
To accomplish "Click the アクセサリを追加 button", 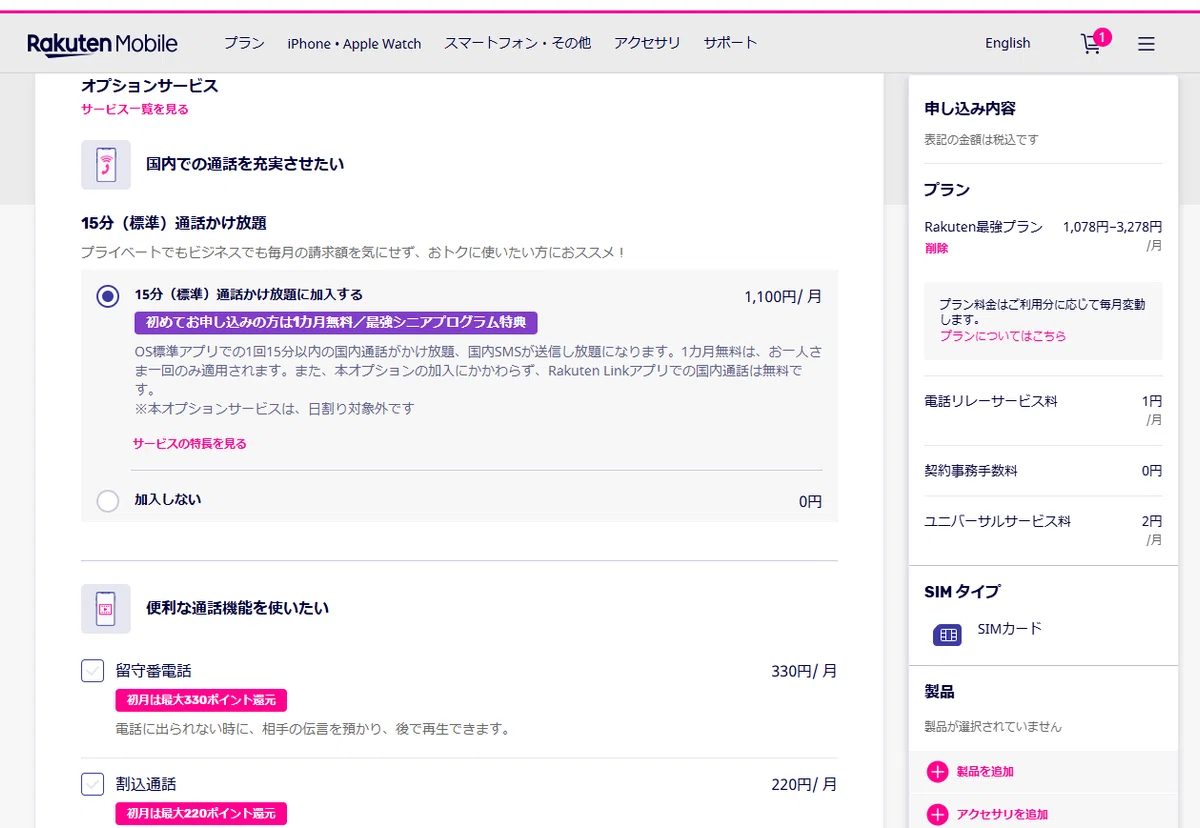I will pos(1002,815).
